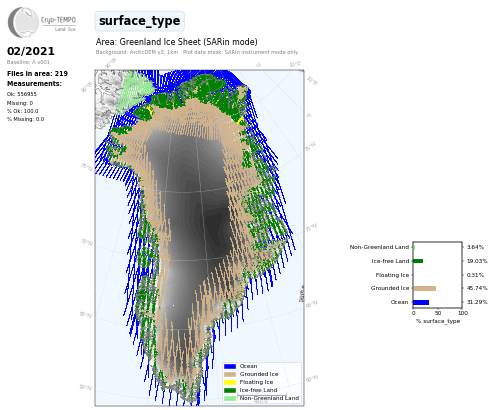Screen dimensions: 492x410
Task: Click the Non-Greenland Land chart label
Action: pos(379,247)
